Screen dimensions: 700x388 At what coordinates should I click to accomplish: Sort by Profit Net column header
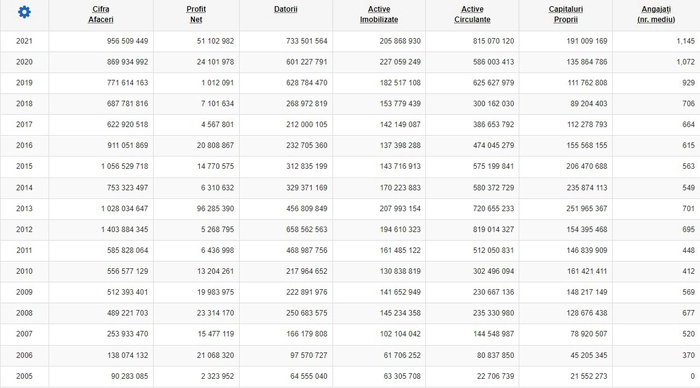[196, 14]
